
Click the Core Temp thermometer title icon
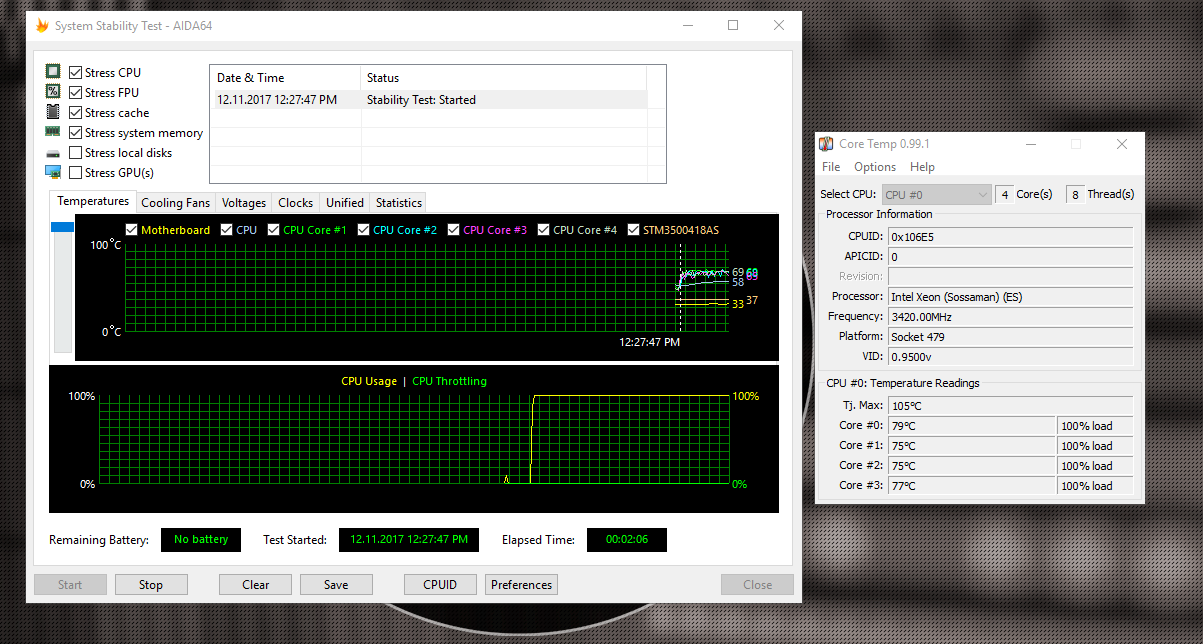(826, 144)
